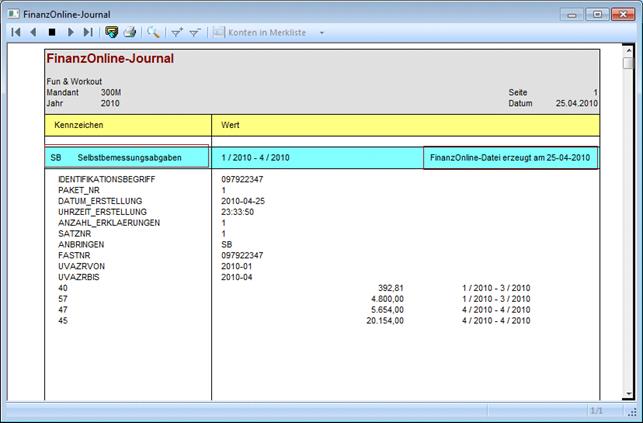Click the Wert column header
The height and width of the screenshot is (423, 643).
click(x=405, y=125)
